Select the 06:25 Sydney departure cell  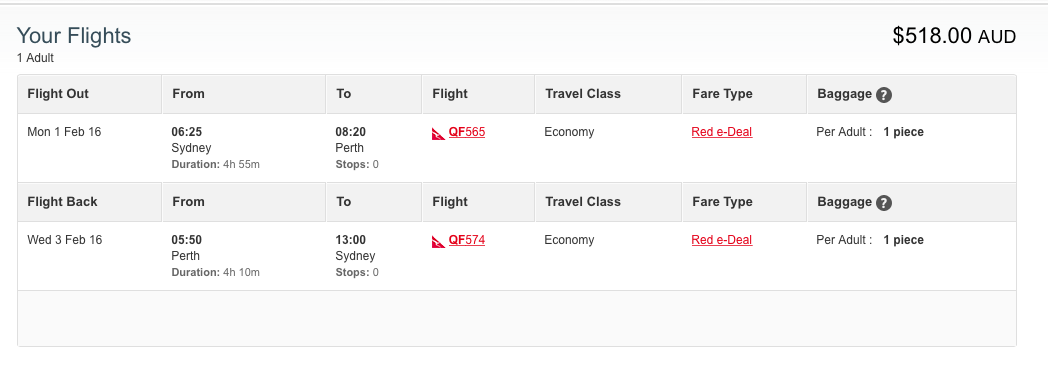click(243, 148)
